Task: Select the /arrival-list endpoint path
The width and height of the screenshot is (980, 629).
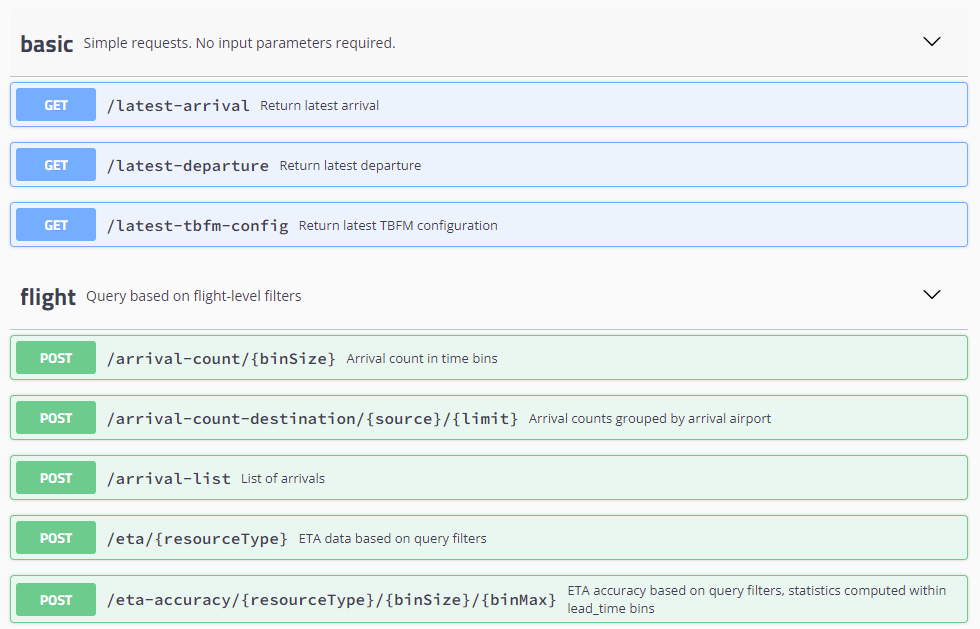Action: (168, 478)
